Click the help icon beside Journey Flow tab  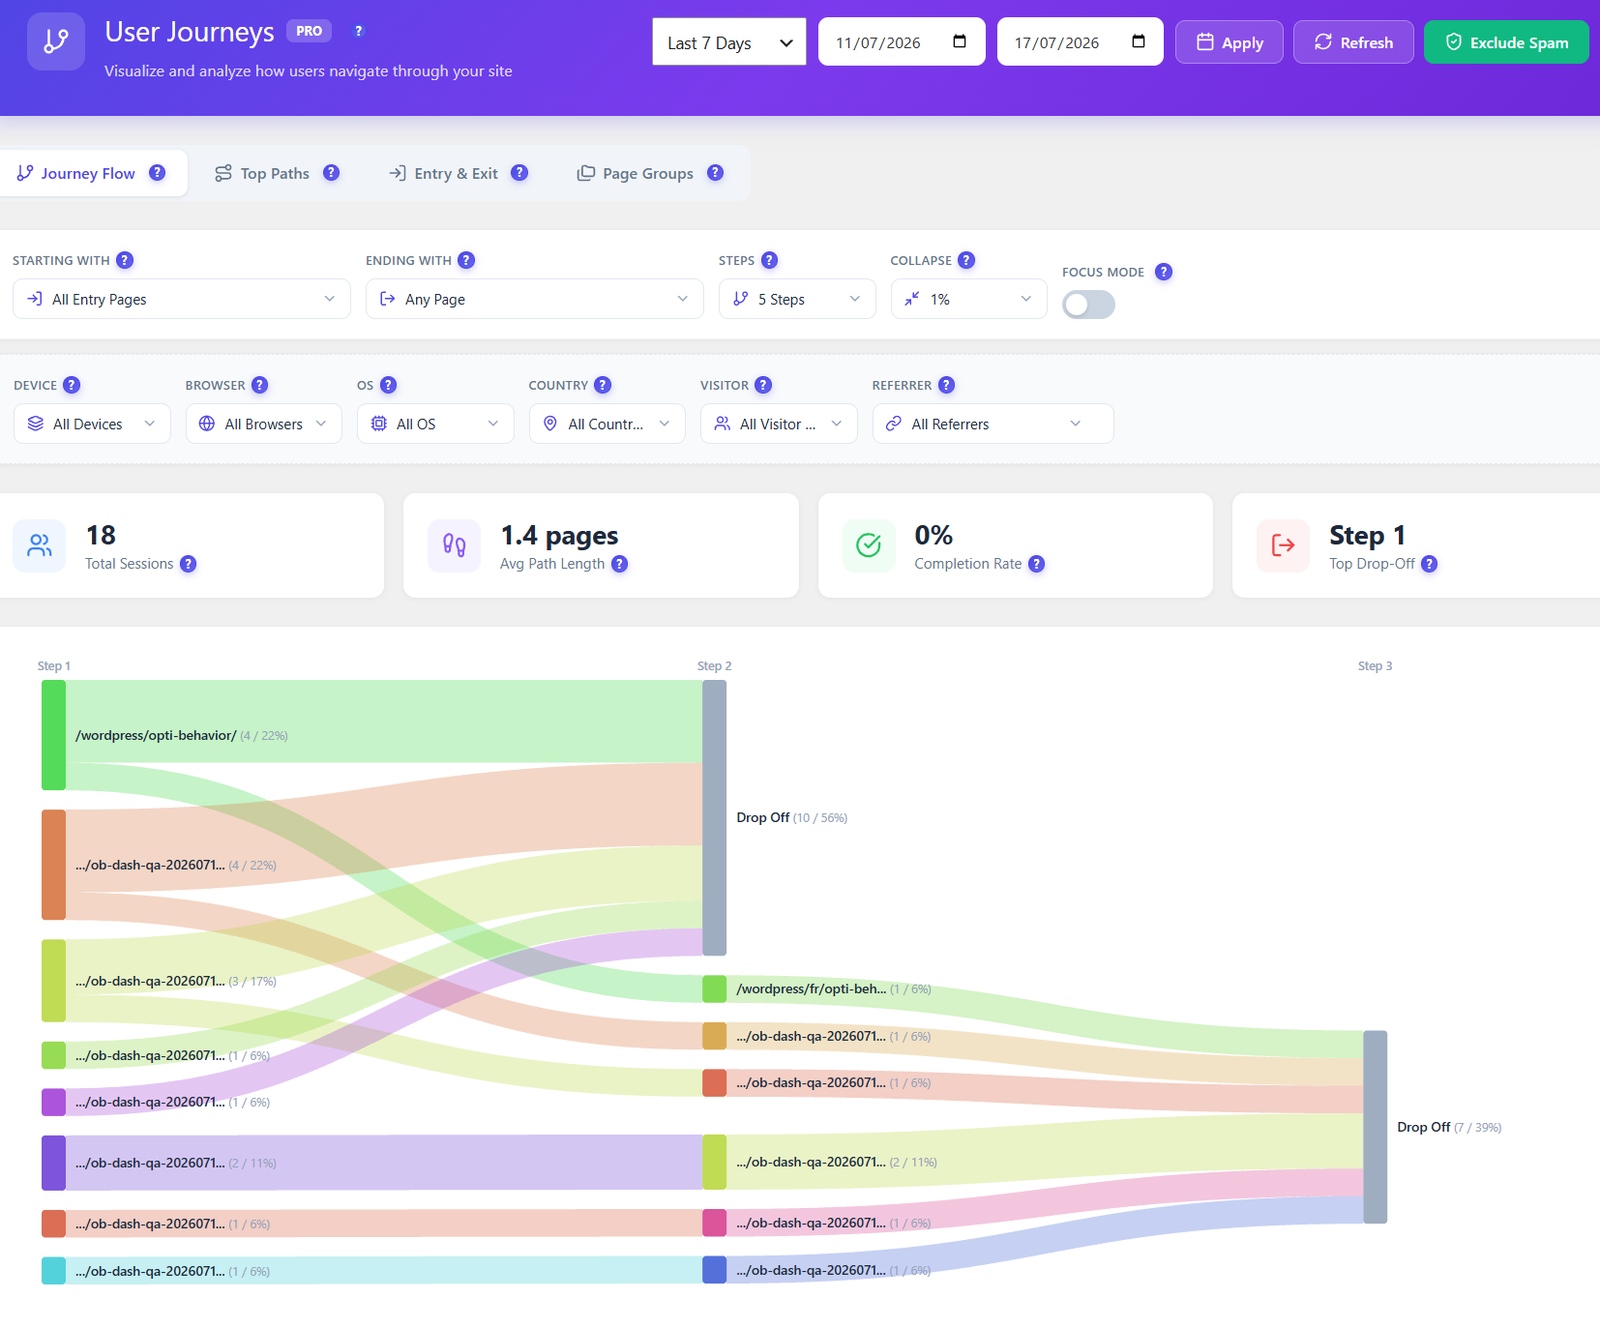[x=157, y=173]
